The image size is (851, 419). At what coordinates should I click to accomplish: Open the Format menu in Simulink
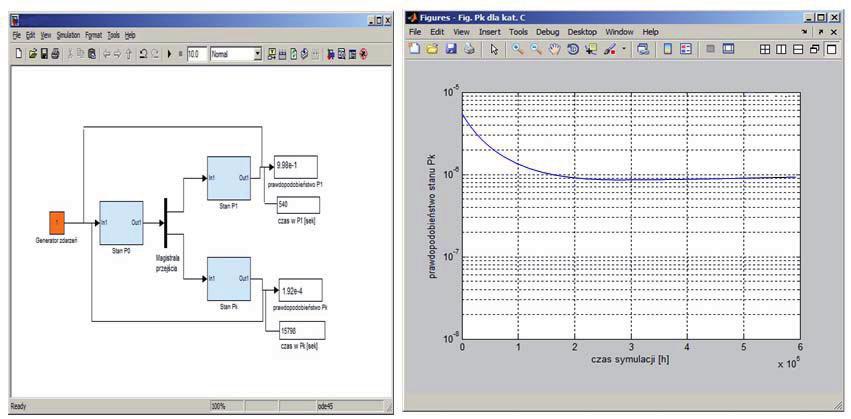(x=93, y=35)
